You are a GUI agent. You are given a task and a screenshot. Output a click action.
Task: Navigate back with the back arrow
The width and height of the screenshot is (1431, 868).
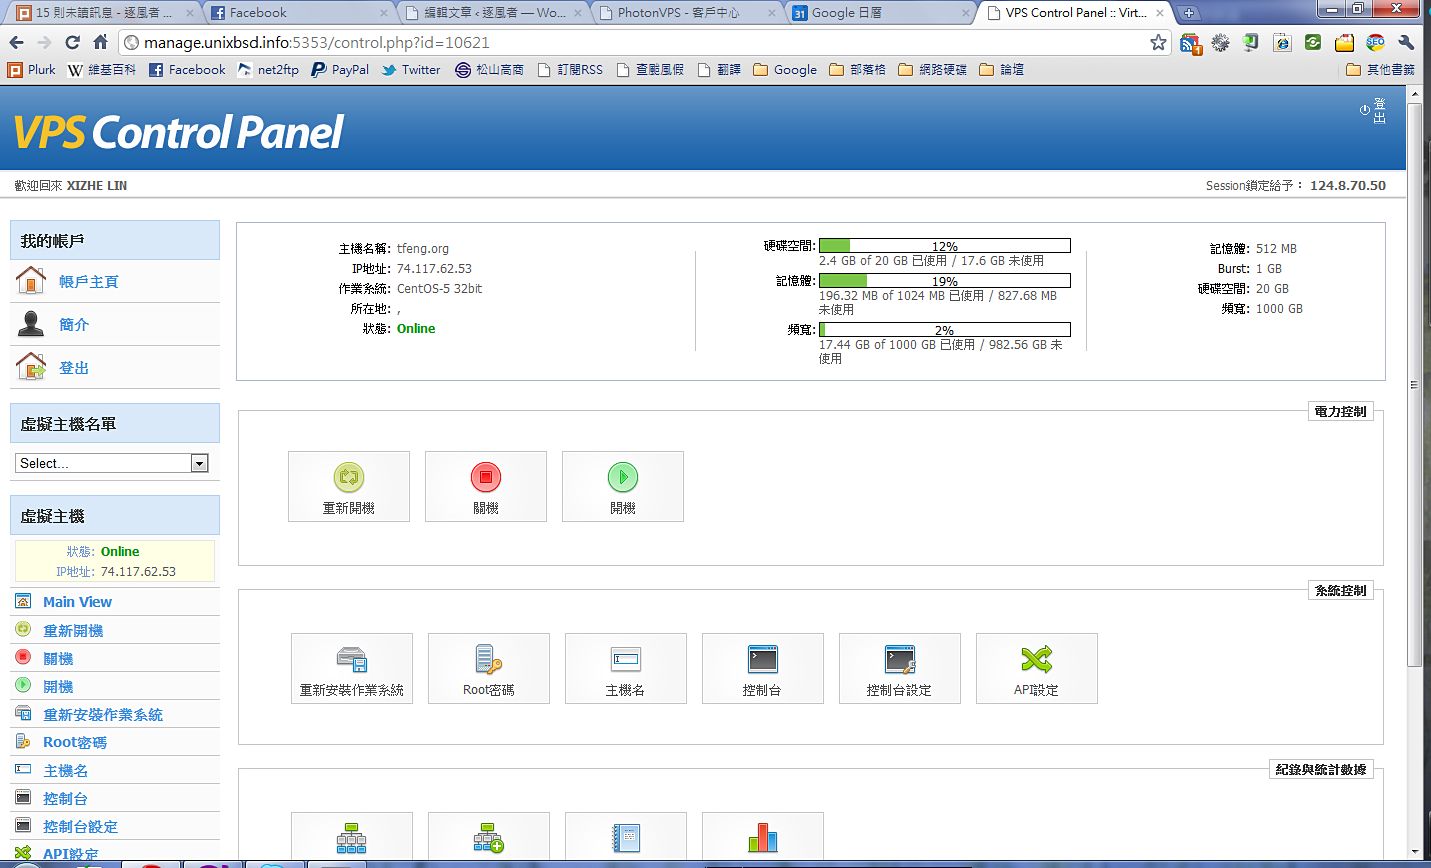pos(16,42)
